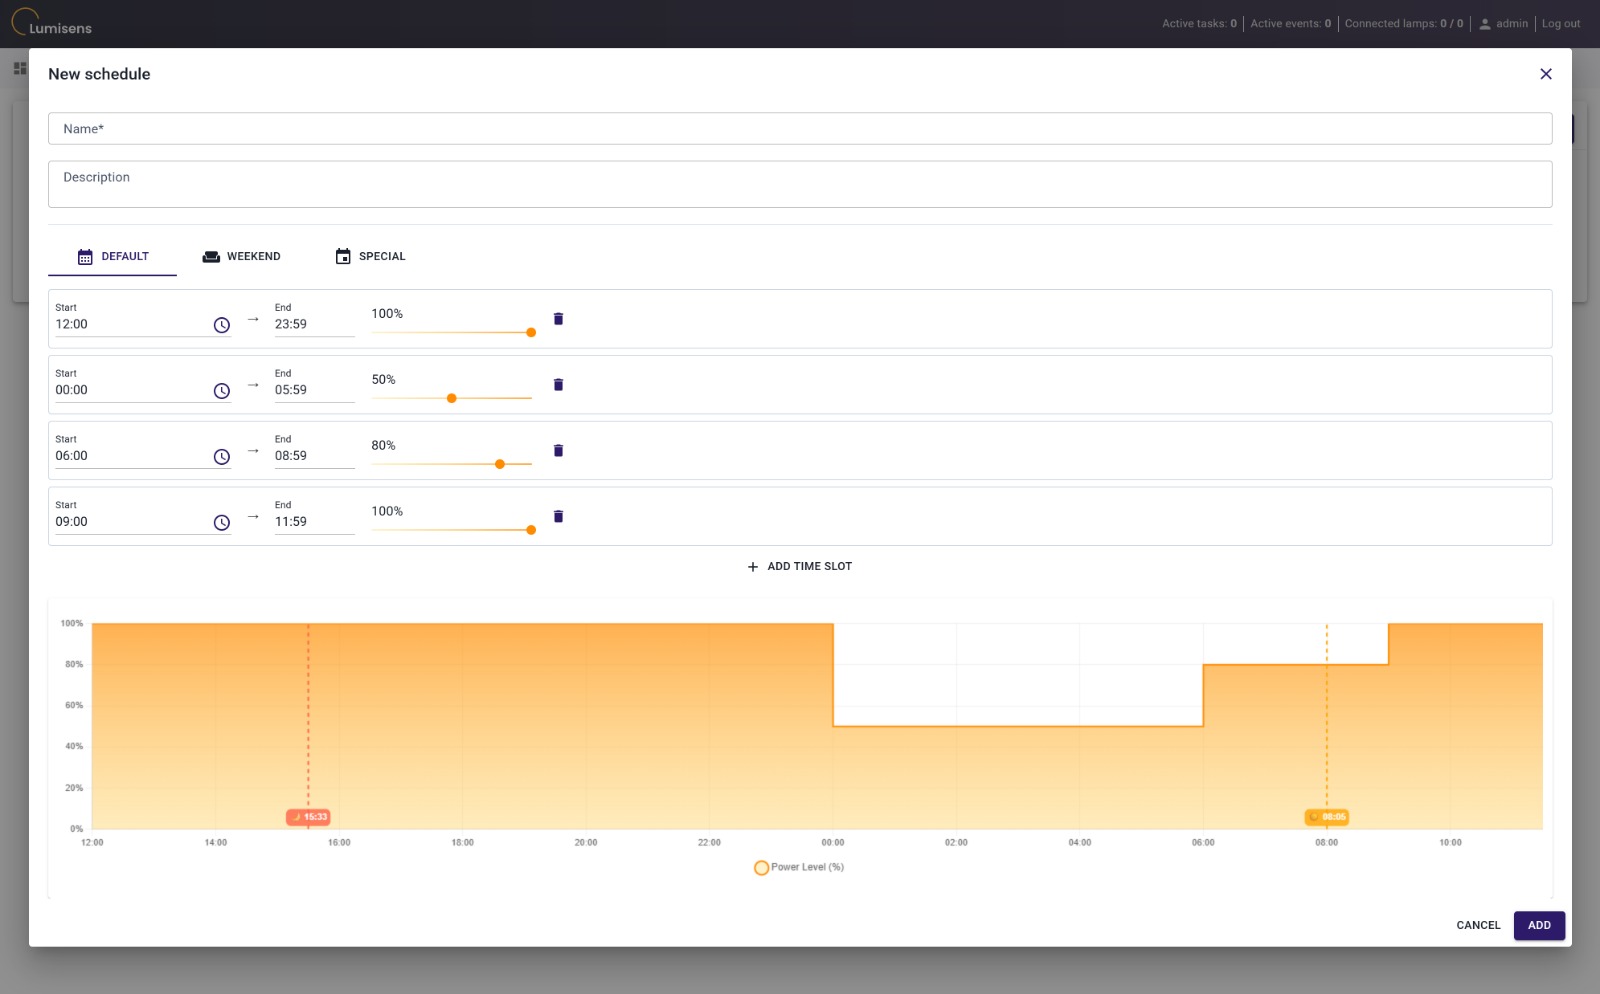Log out of the admin account
1600x994 pixels.
click(x=1561, y=24)
